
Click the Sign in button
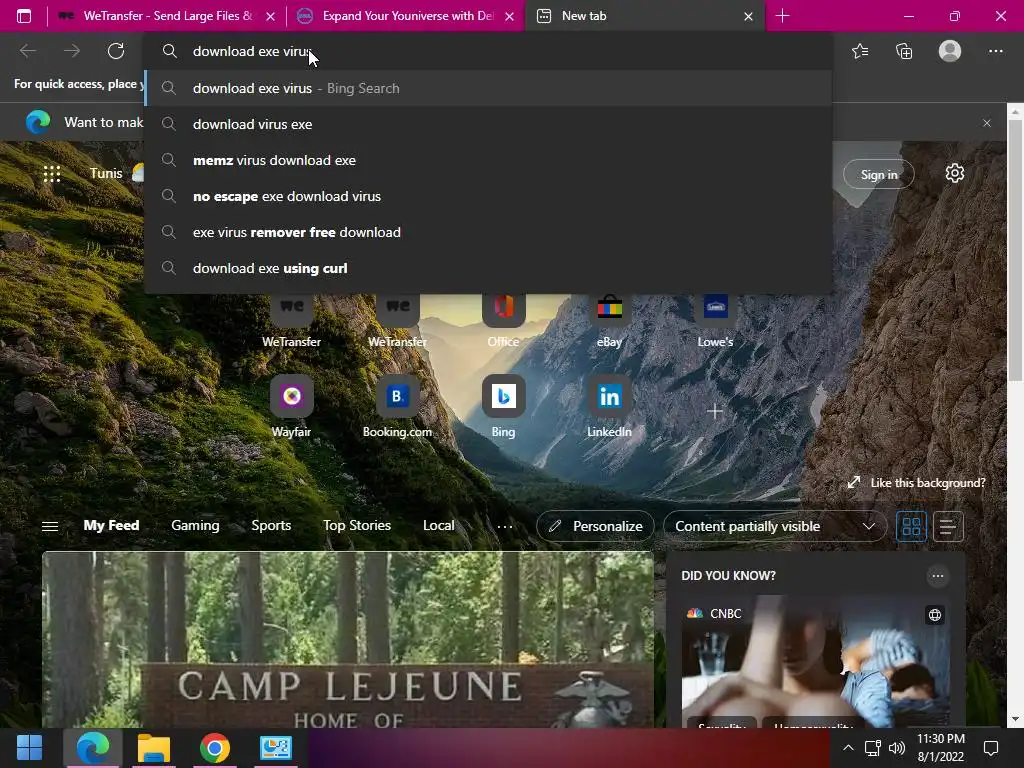click(879, 174)
